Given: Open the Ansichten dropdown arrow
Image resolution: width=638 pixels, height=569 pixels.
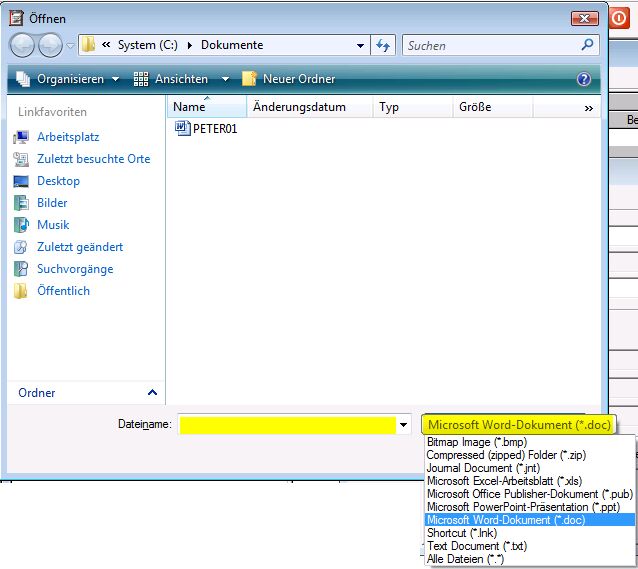Looking at the screenshot, I should [x=225, y=79].
